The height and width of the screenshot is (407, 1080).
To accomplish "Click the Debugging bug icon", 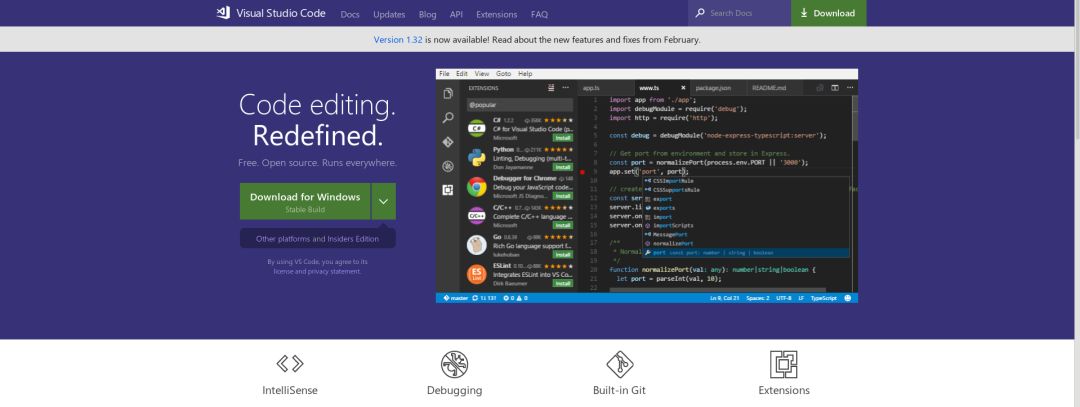I will point(455,364).
